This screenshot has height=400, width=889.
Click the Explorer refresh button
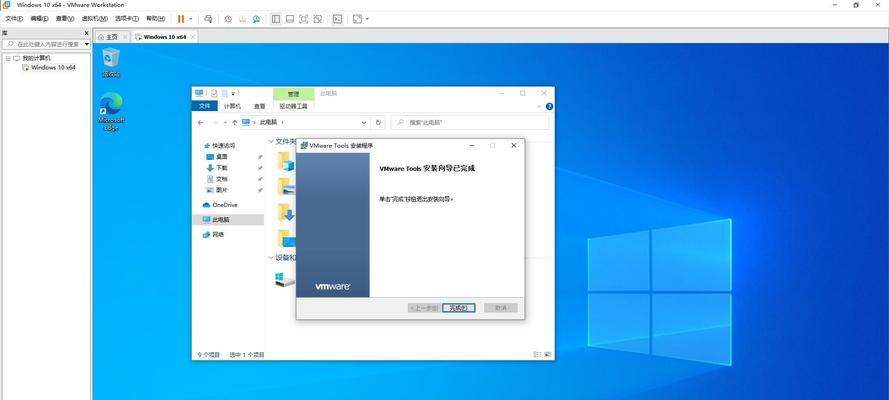tap(379, 122)
